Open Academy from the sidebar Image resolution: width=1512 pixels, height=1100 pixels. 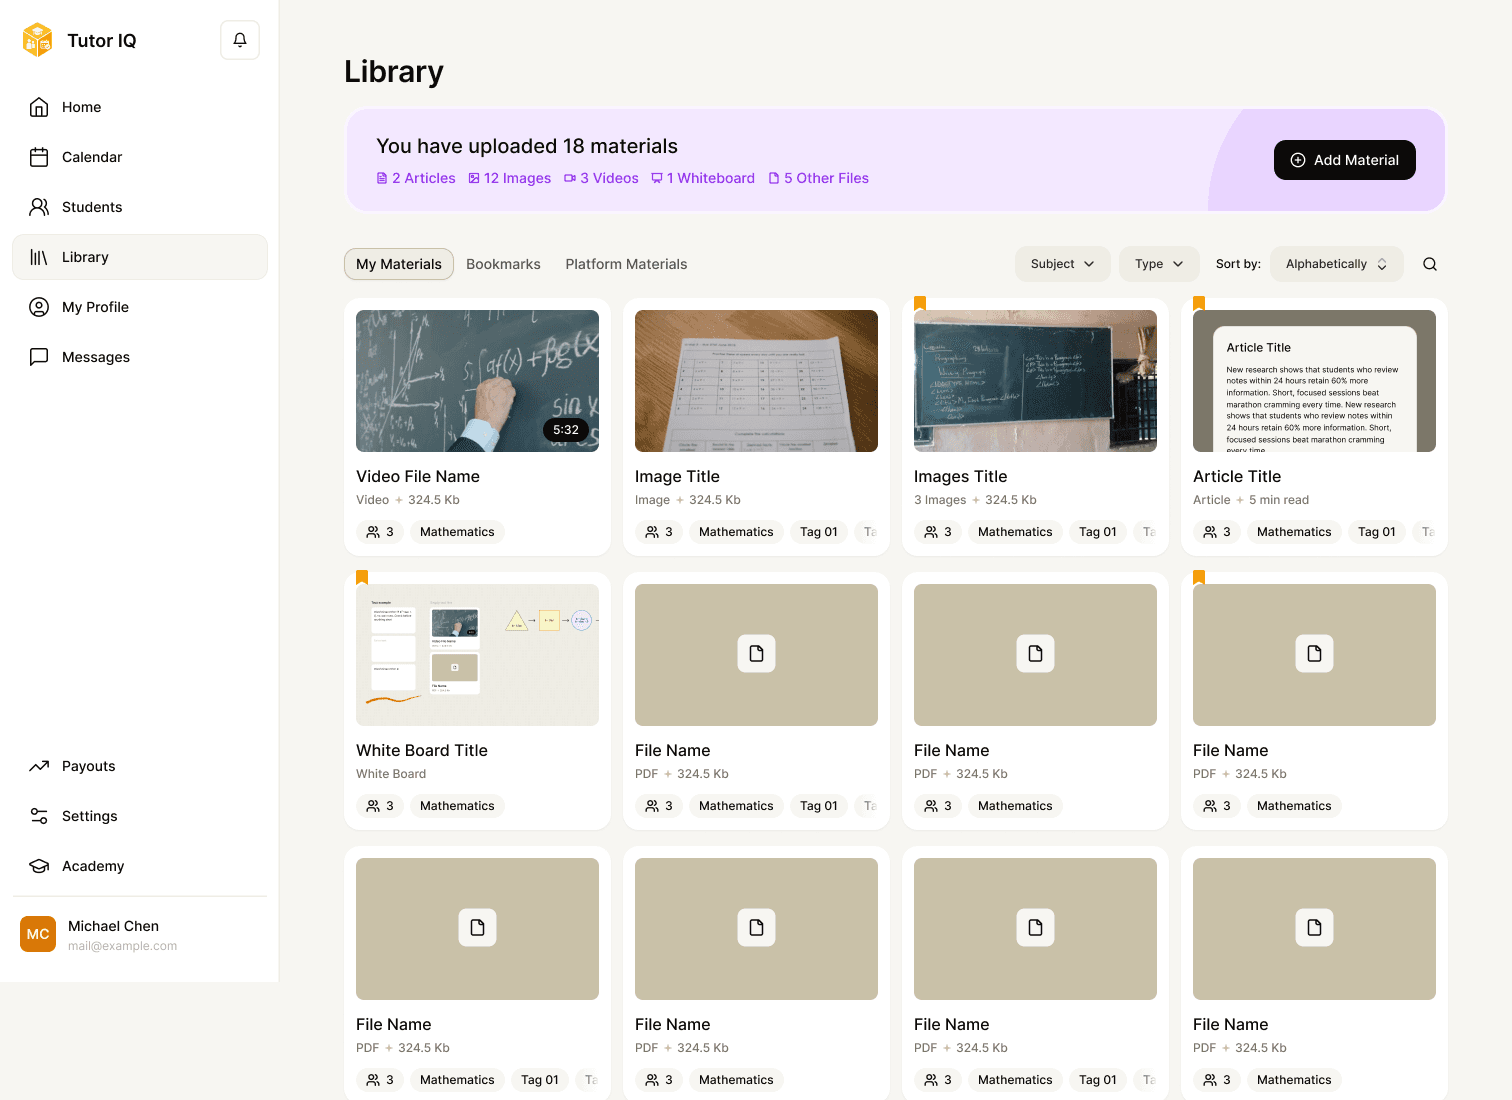(140, 866)
